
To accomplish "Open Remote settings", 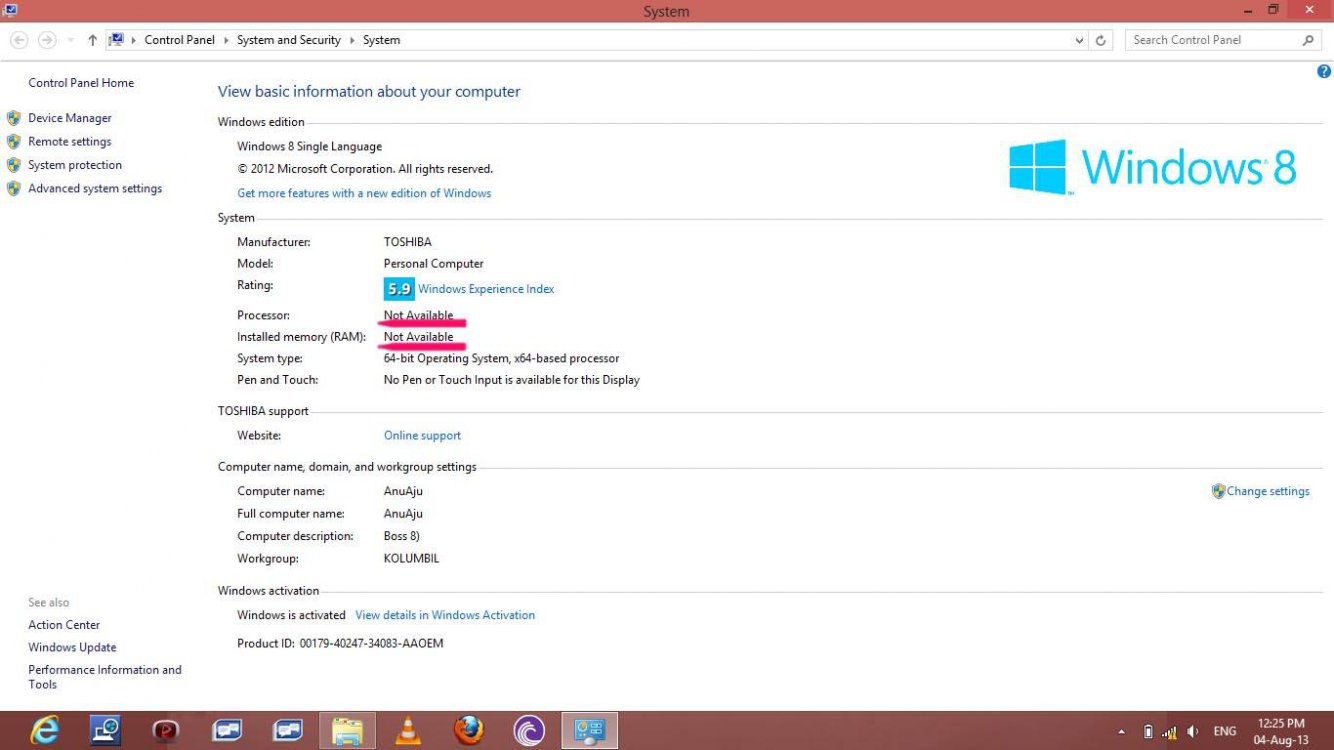I will [70, 142].
